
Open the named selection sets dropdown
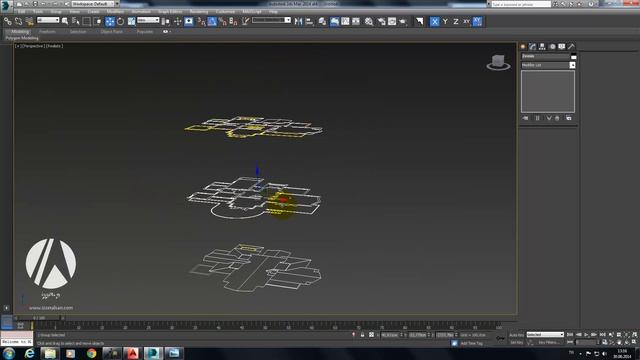[x=271, y=20]
